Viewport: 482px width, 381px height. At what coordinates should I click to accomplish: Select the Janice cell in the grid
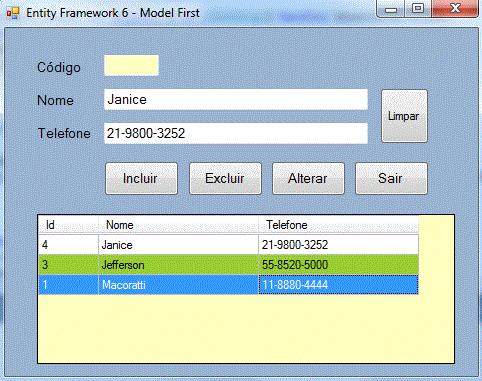pyautogui.click(x=178, y=245)
